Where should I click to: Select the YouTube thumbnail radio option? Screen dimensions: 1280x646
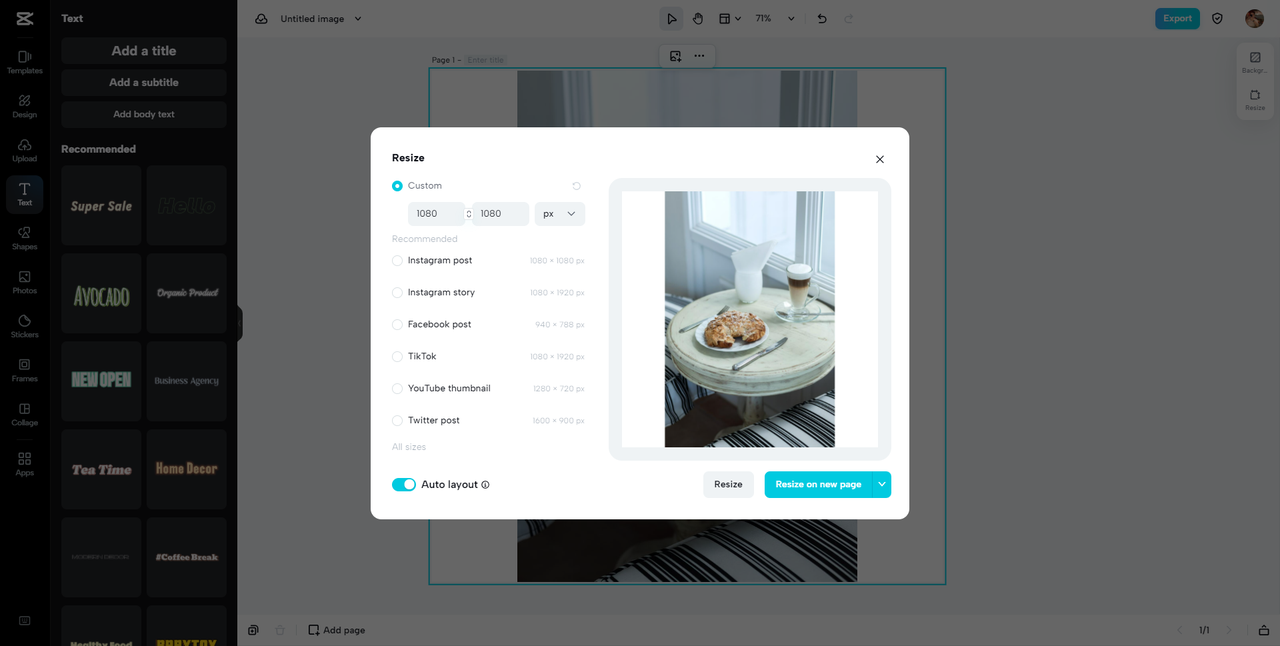coord(397,389)
